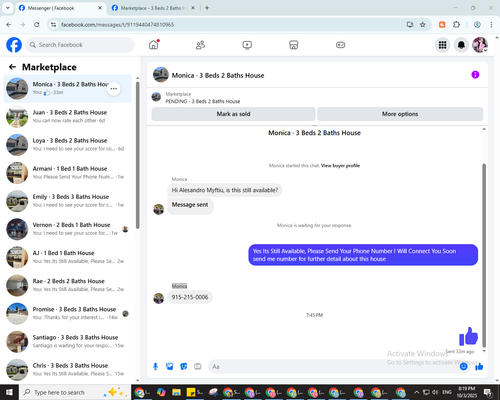Open Vernon - 2 Beds 1 Bath House chat
This screenshot has height=400, width=500.
pyautogui.click(x=67, y=229)
